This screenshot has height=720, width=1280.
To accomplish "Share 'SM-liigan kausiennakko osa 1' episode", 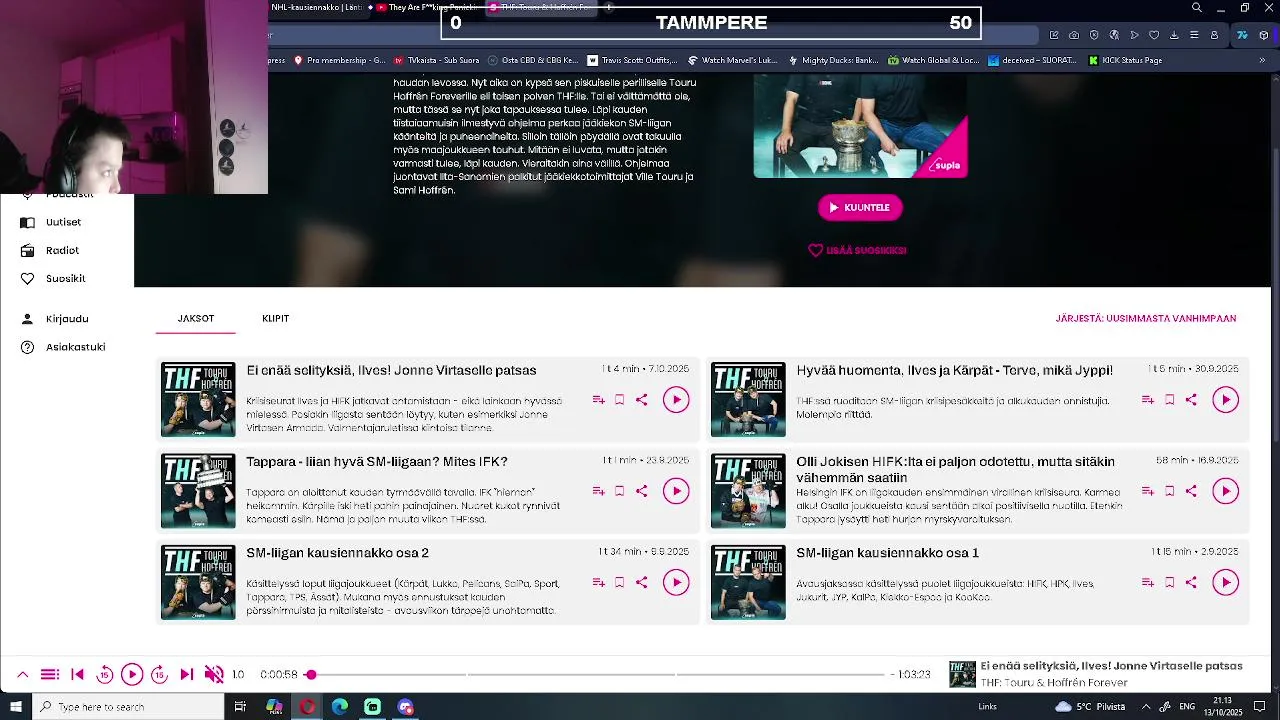I will tap(1191, 583).
